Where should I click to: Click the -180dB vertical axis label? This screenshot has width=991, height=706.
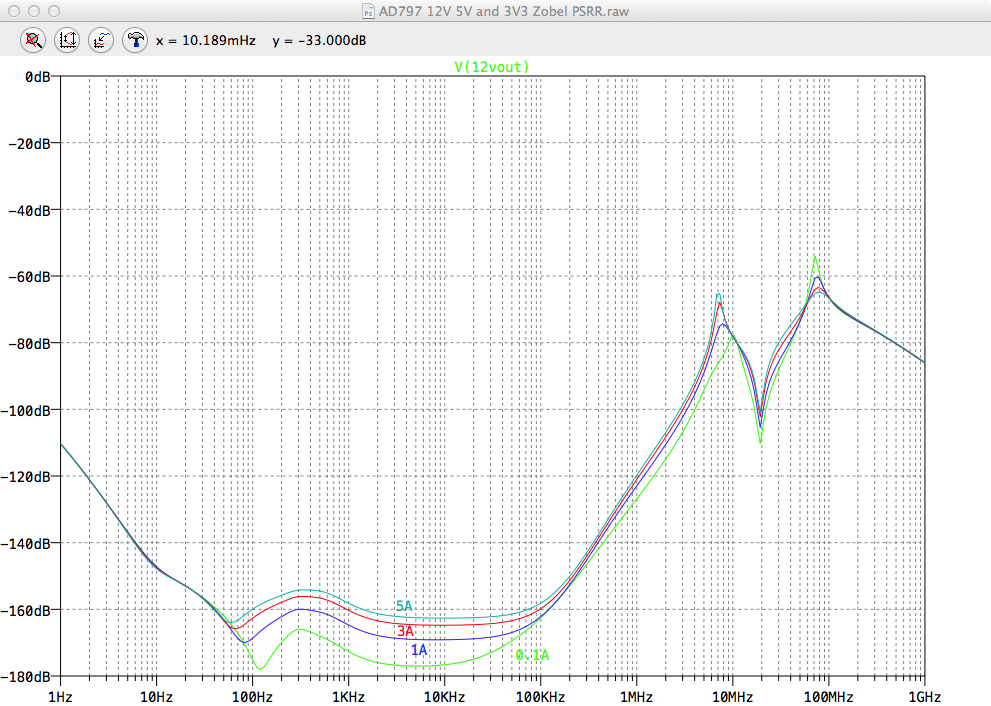click(x=25, y=677)
